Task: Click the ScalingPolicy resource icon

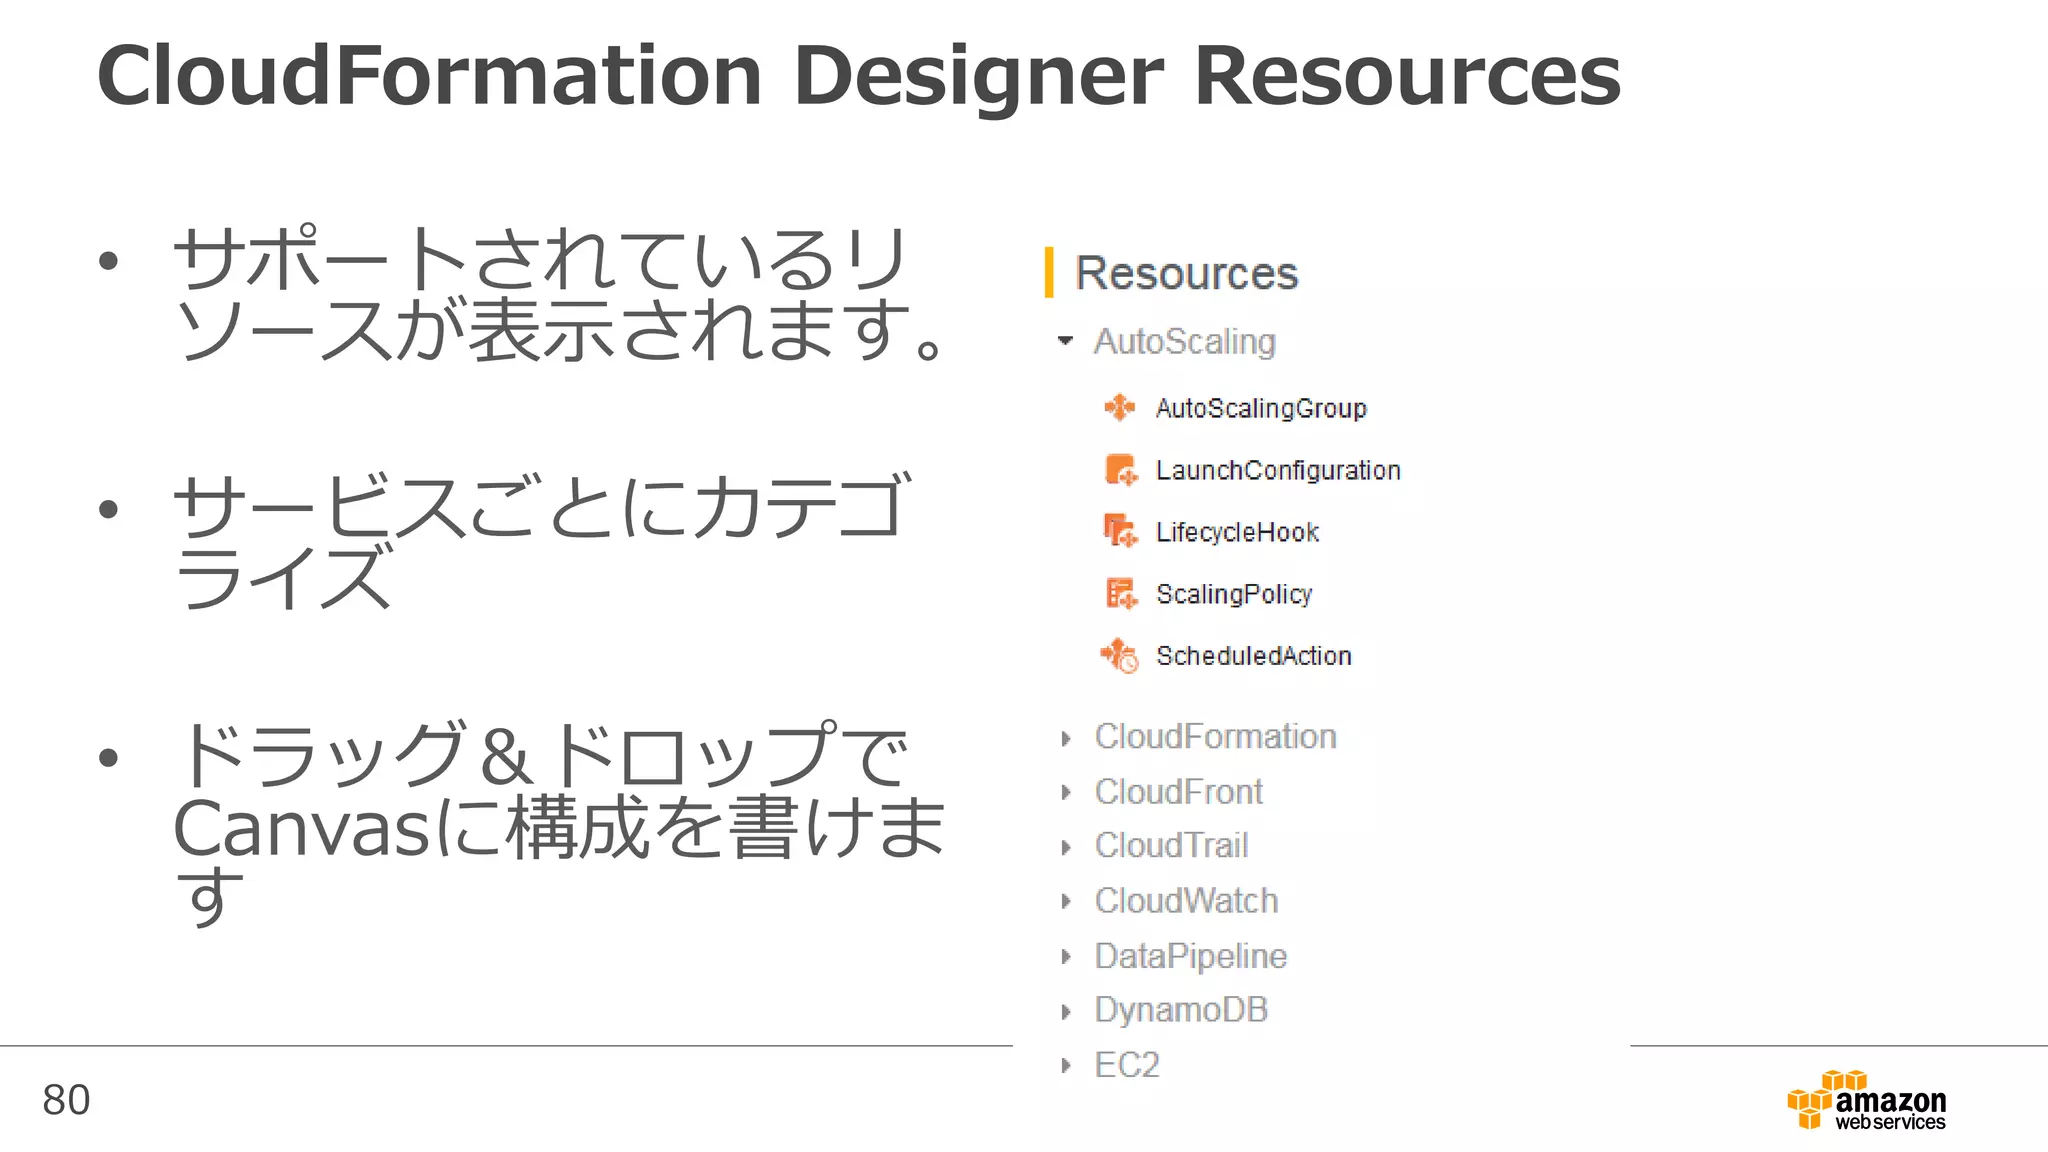Action: [x=1121, y=593]
